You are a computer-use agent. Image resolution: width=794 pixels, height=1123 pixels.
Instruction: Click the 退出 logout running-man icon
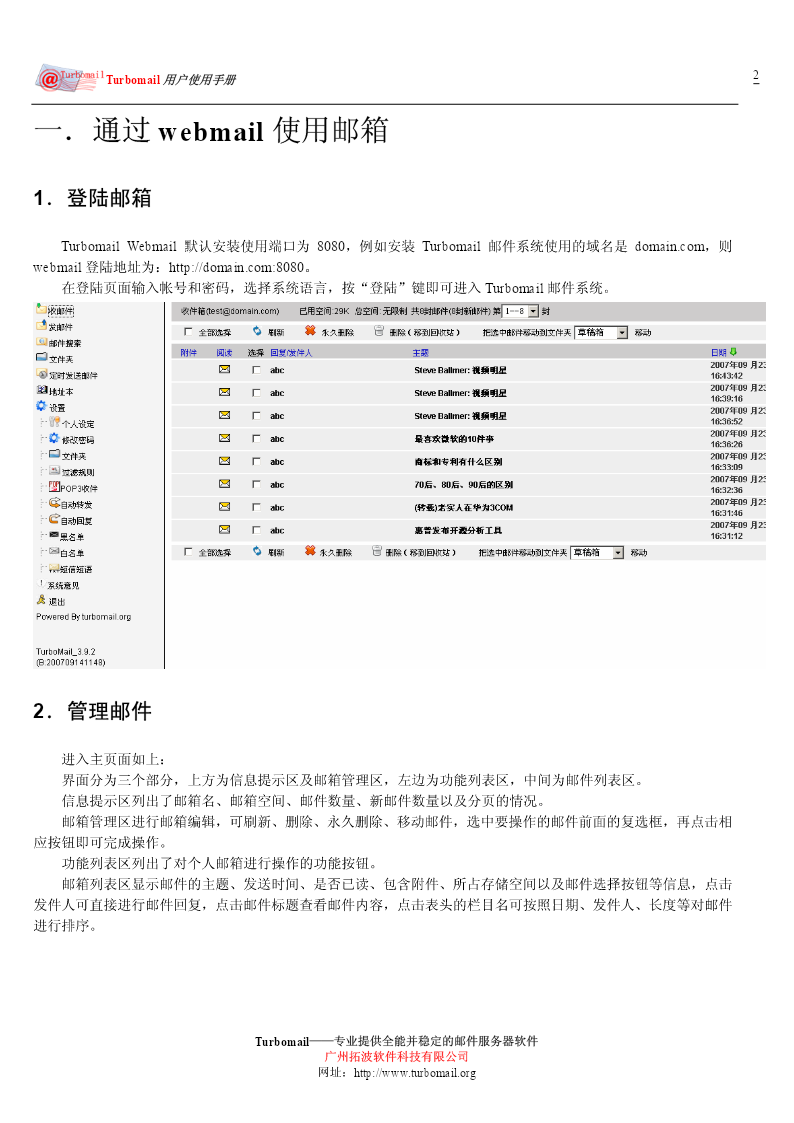[41, 600]
